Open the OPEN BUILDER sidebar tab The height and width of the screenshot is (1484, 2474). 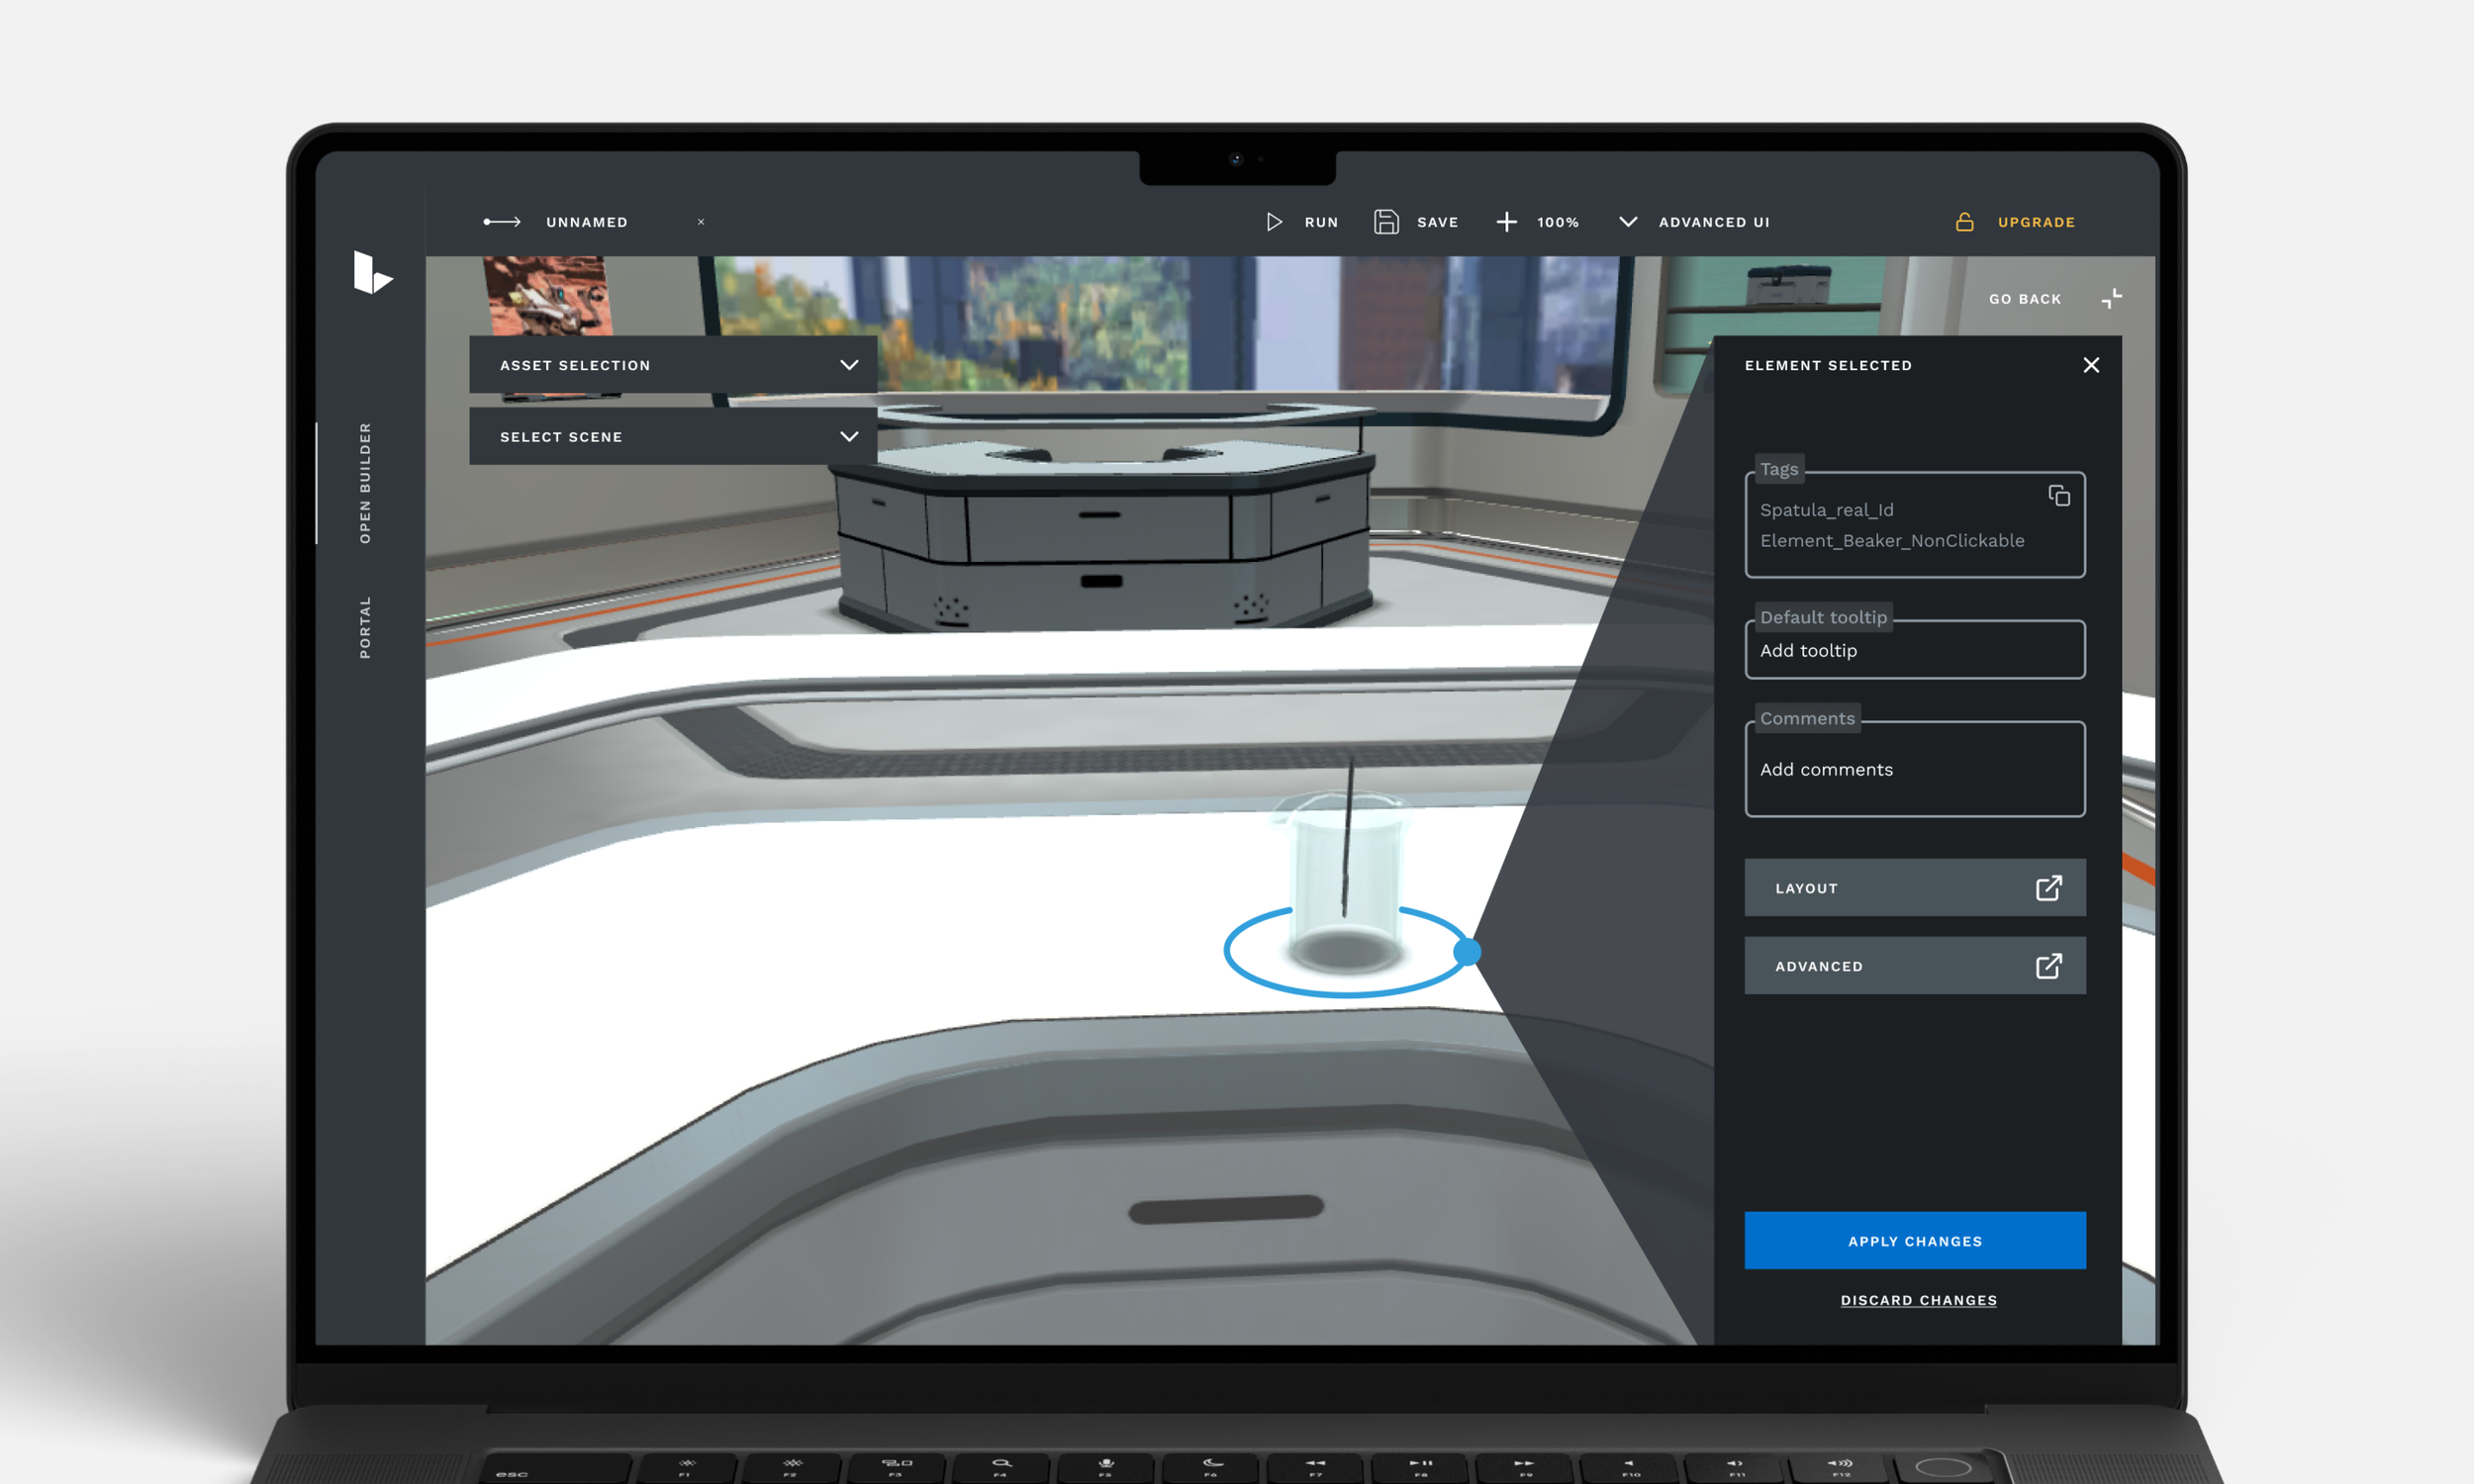365,483
